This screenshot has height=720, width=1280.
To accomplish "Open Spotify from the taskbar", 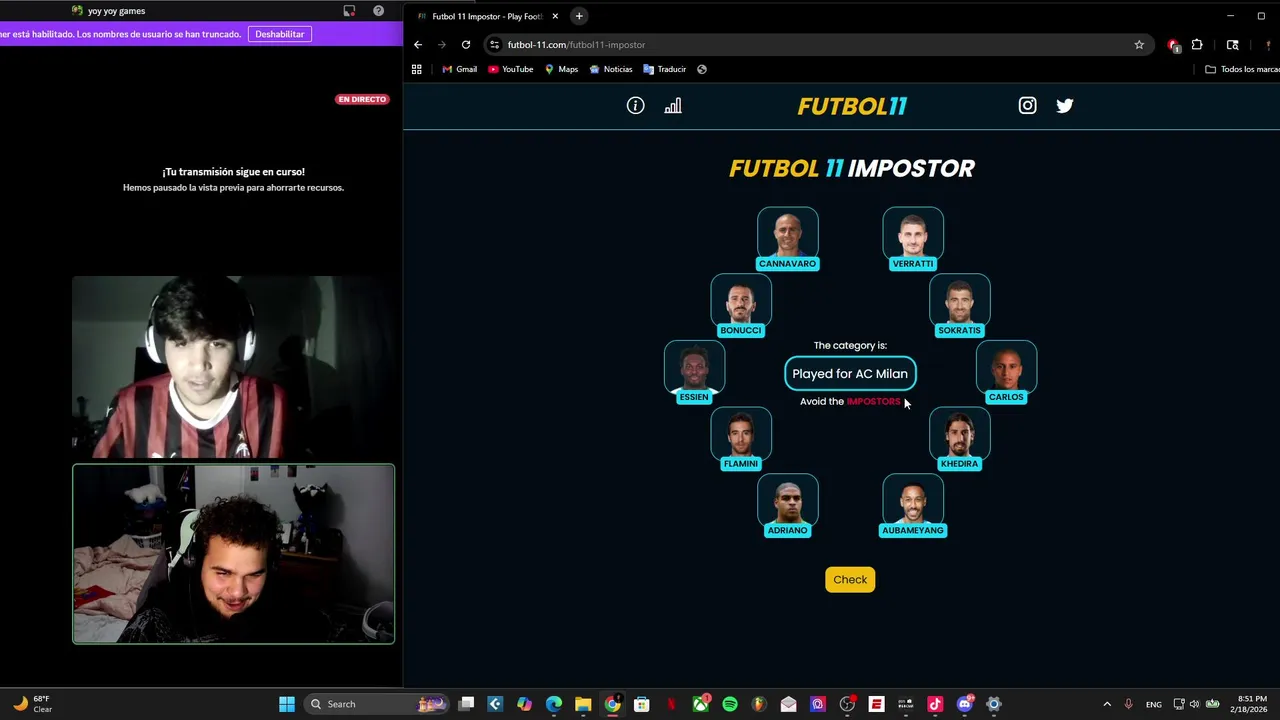I will (x=730, y=704).
